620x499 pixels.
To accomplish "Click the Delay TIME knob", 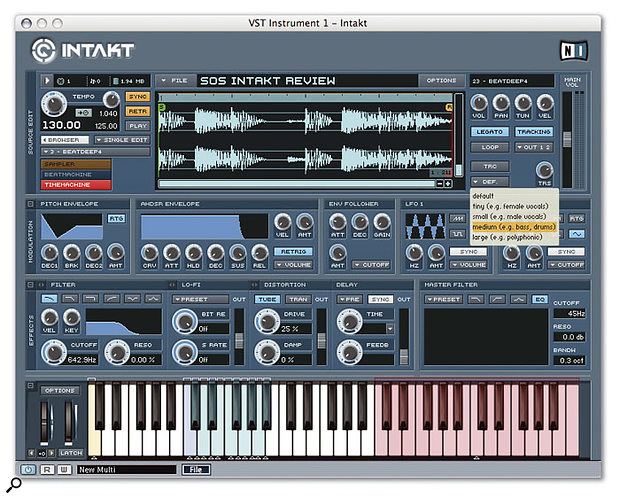I will click(x=349, y=321).
